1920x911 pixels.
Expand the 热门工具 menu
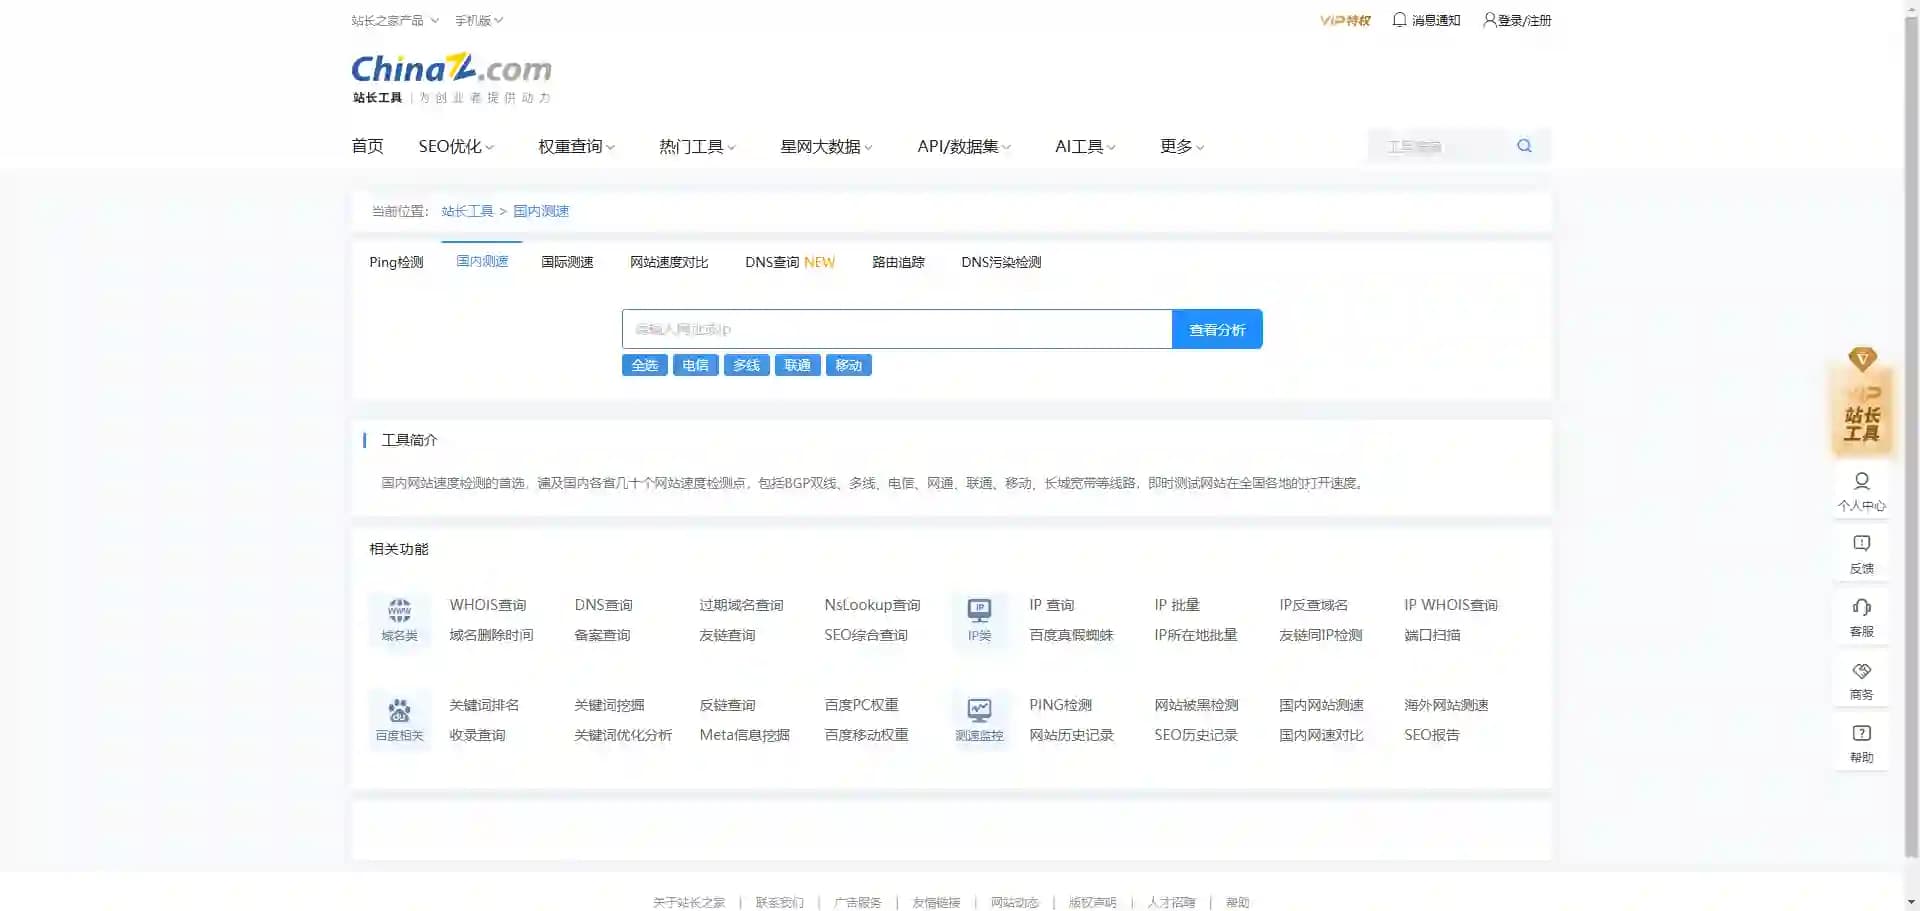[698, 146]
